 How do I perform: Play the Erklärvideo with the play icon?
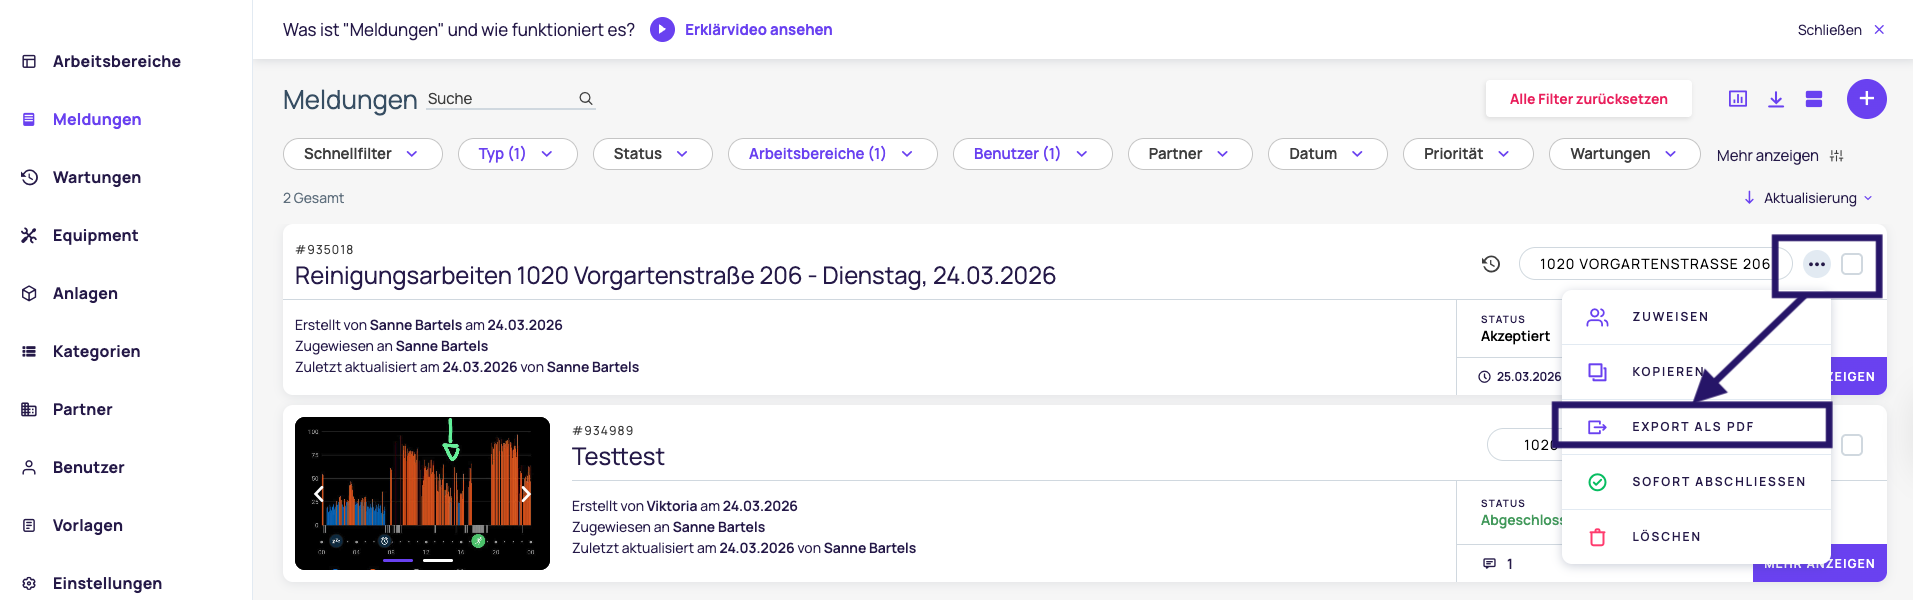pyautogui.click(x=662, y=30)
